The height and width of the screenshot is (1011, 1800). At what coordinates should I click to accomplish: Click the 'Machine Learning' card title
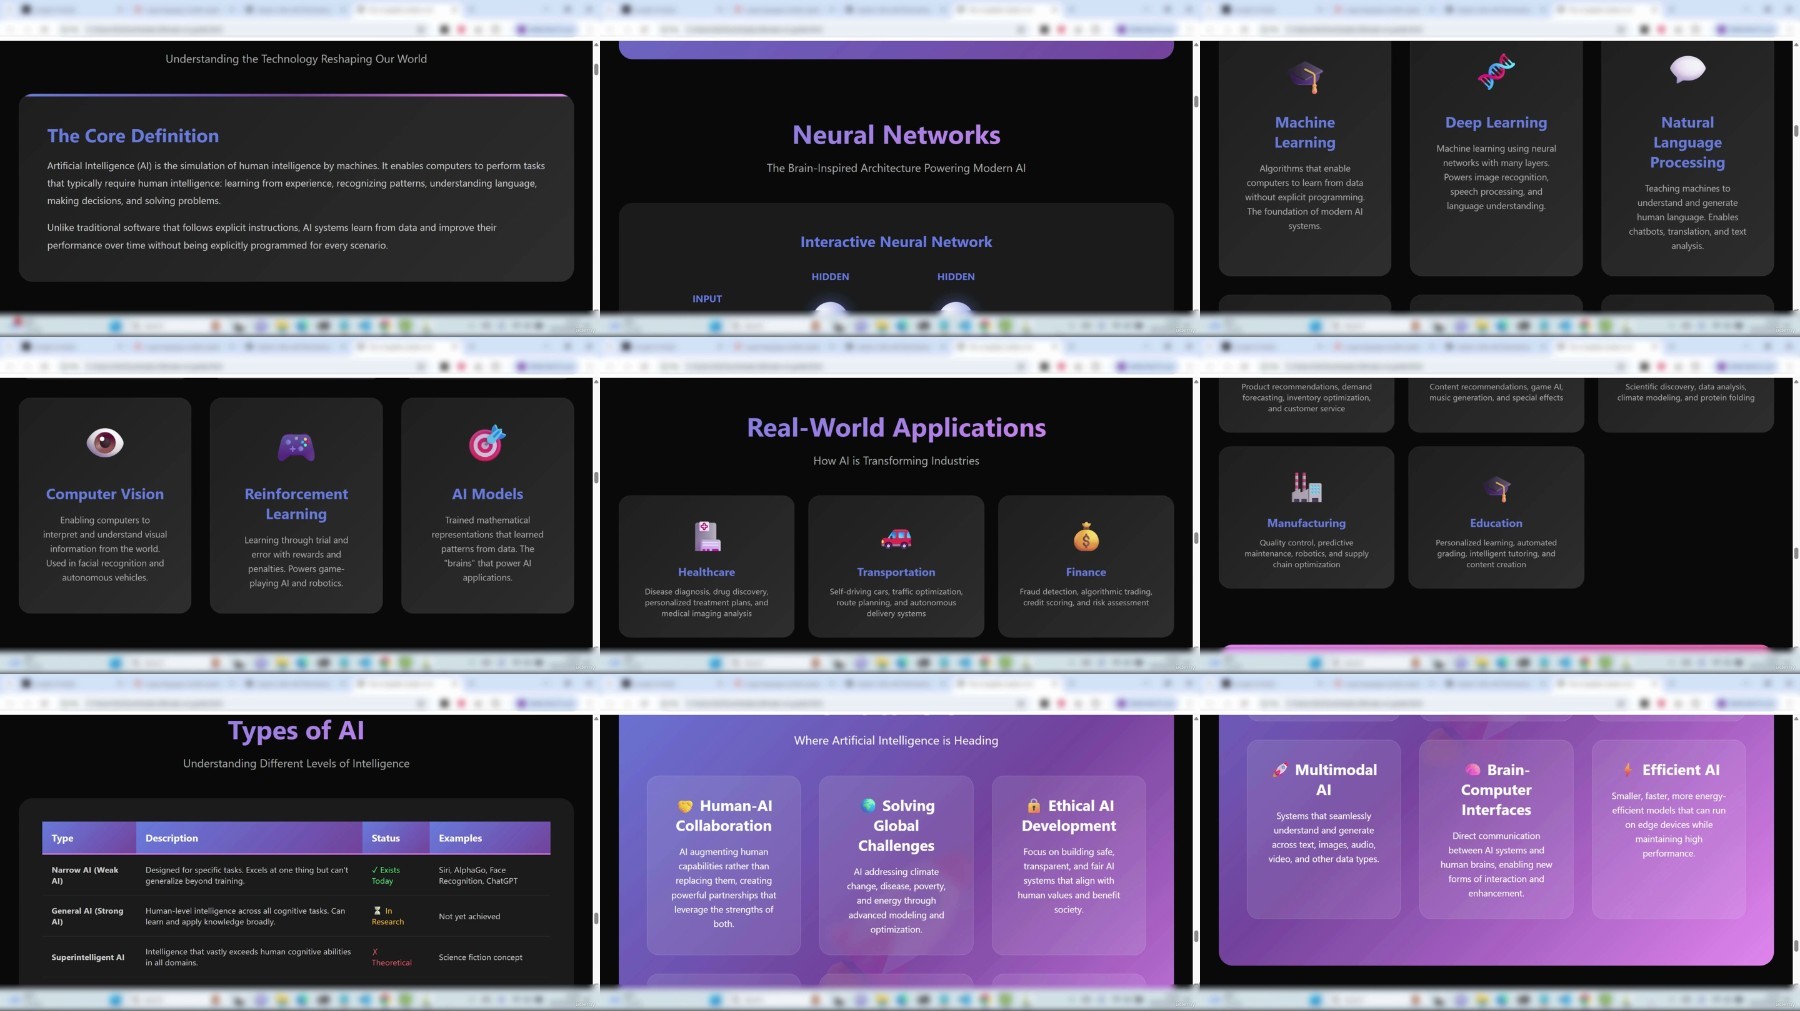click(1305, 132)
